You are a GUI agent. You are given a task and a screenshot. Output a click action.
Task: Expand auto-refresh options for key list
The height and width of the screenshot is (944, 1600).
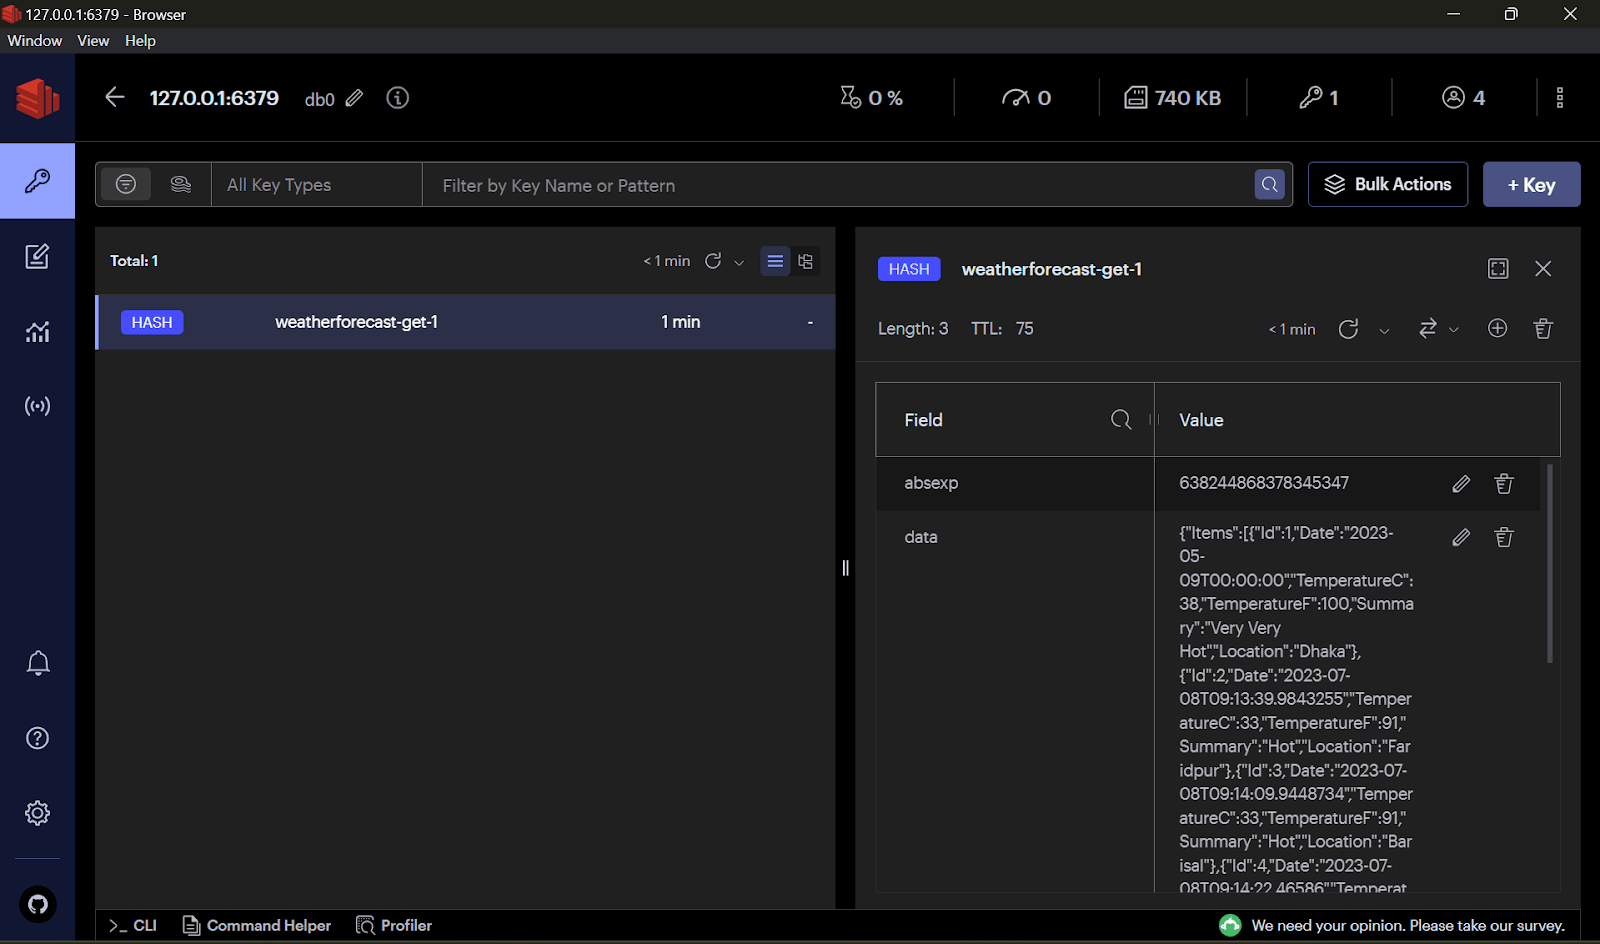pyautogui.click(x=739, y=262)
